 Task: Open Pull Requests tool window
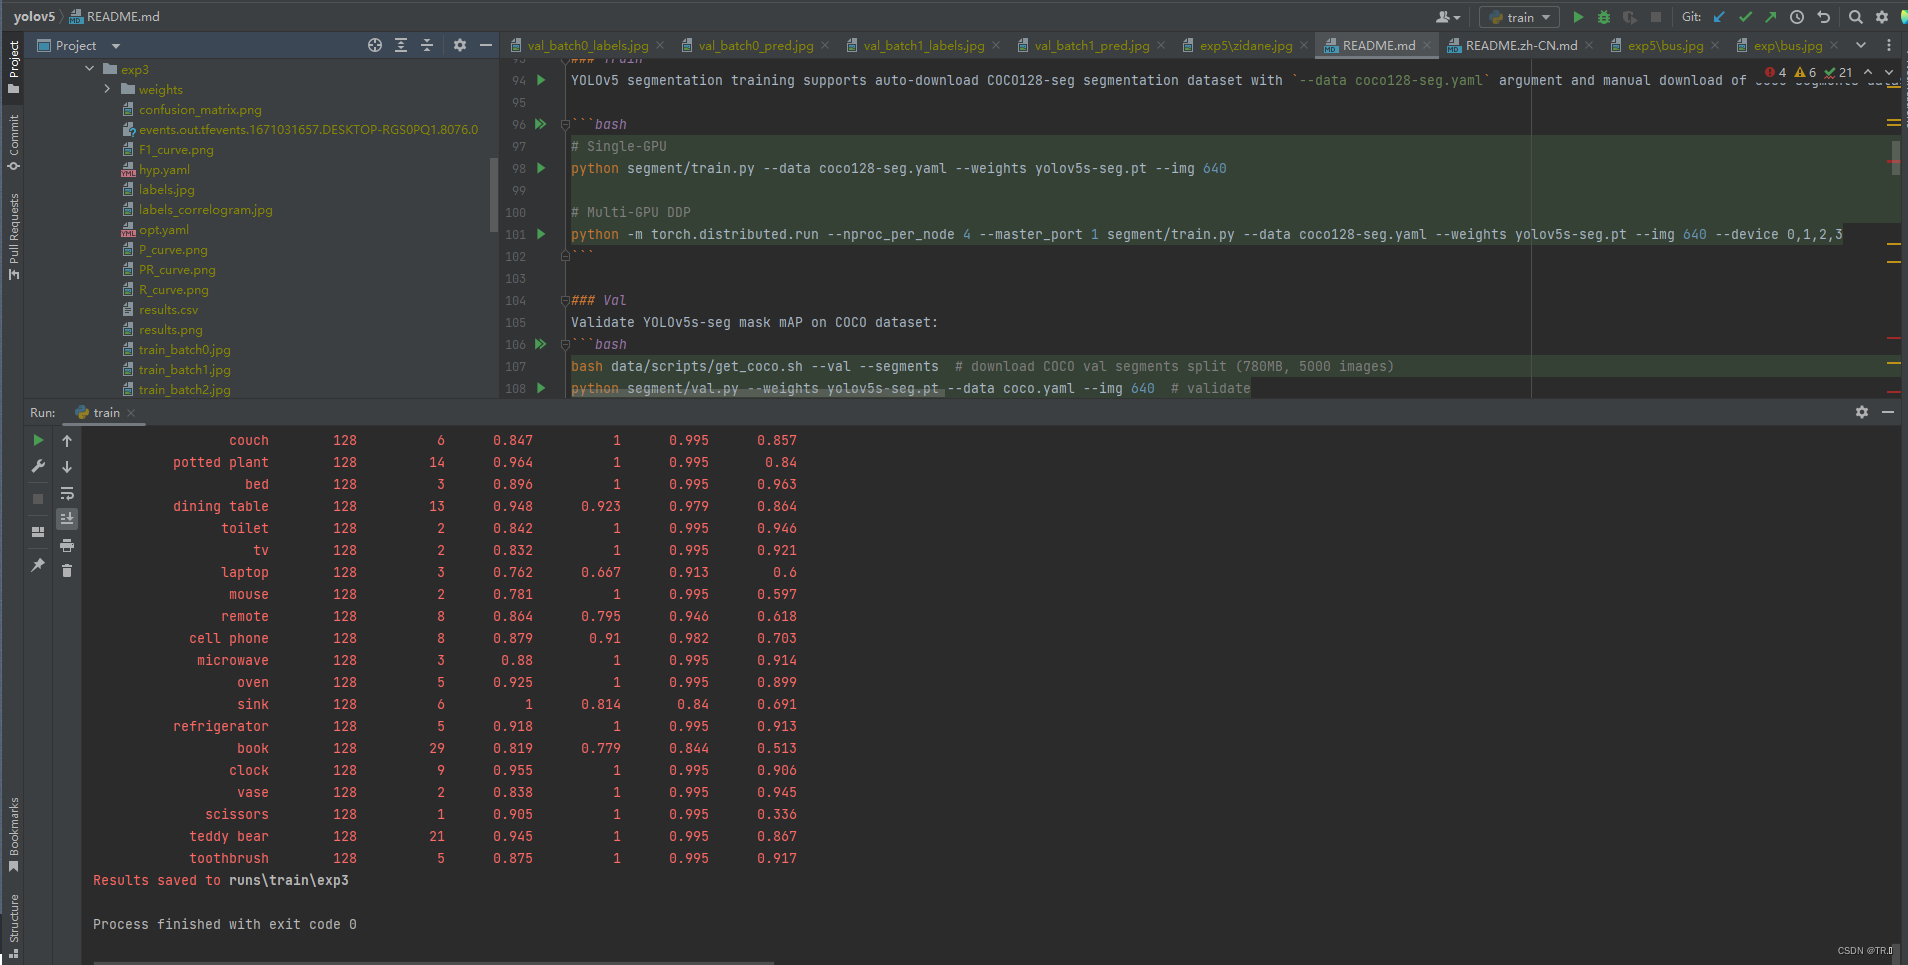pyautogui.click(x=14, y=237)
